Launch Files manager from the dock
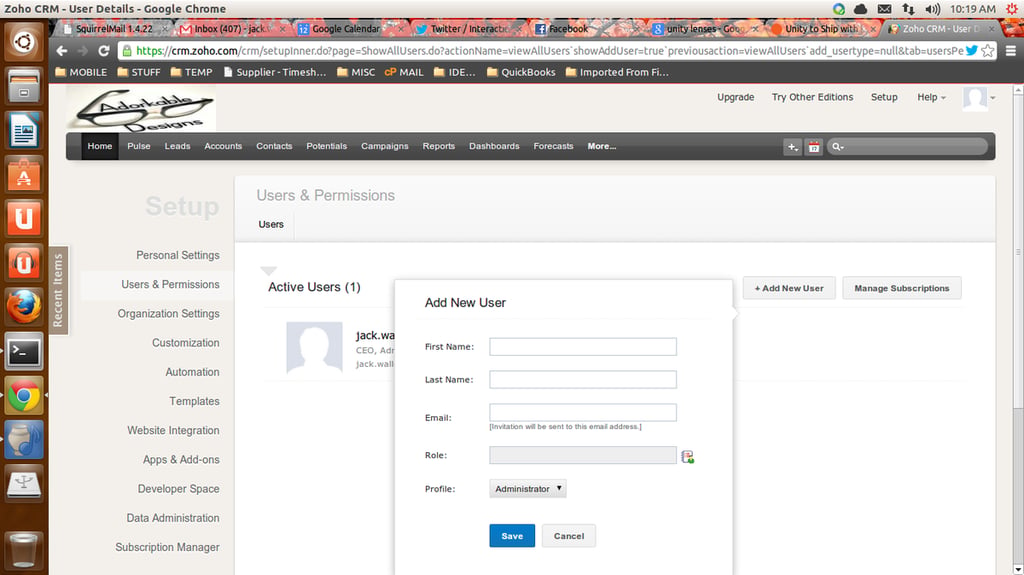This screenshot has width=1024, height=575. click(24, 86)
